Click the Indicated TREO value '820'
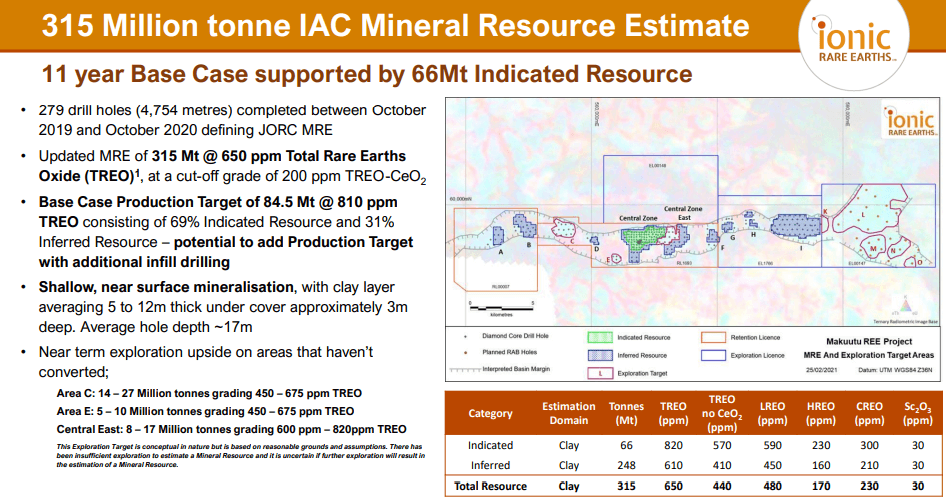This screenshot has height=504, width=946. (673, 445)
